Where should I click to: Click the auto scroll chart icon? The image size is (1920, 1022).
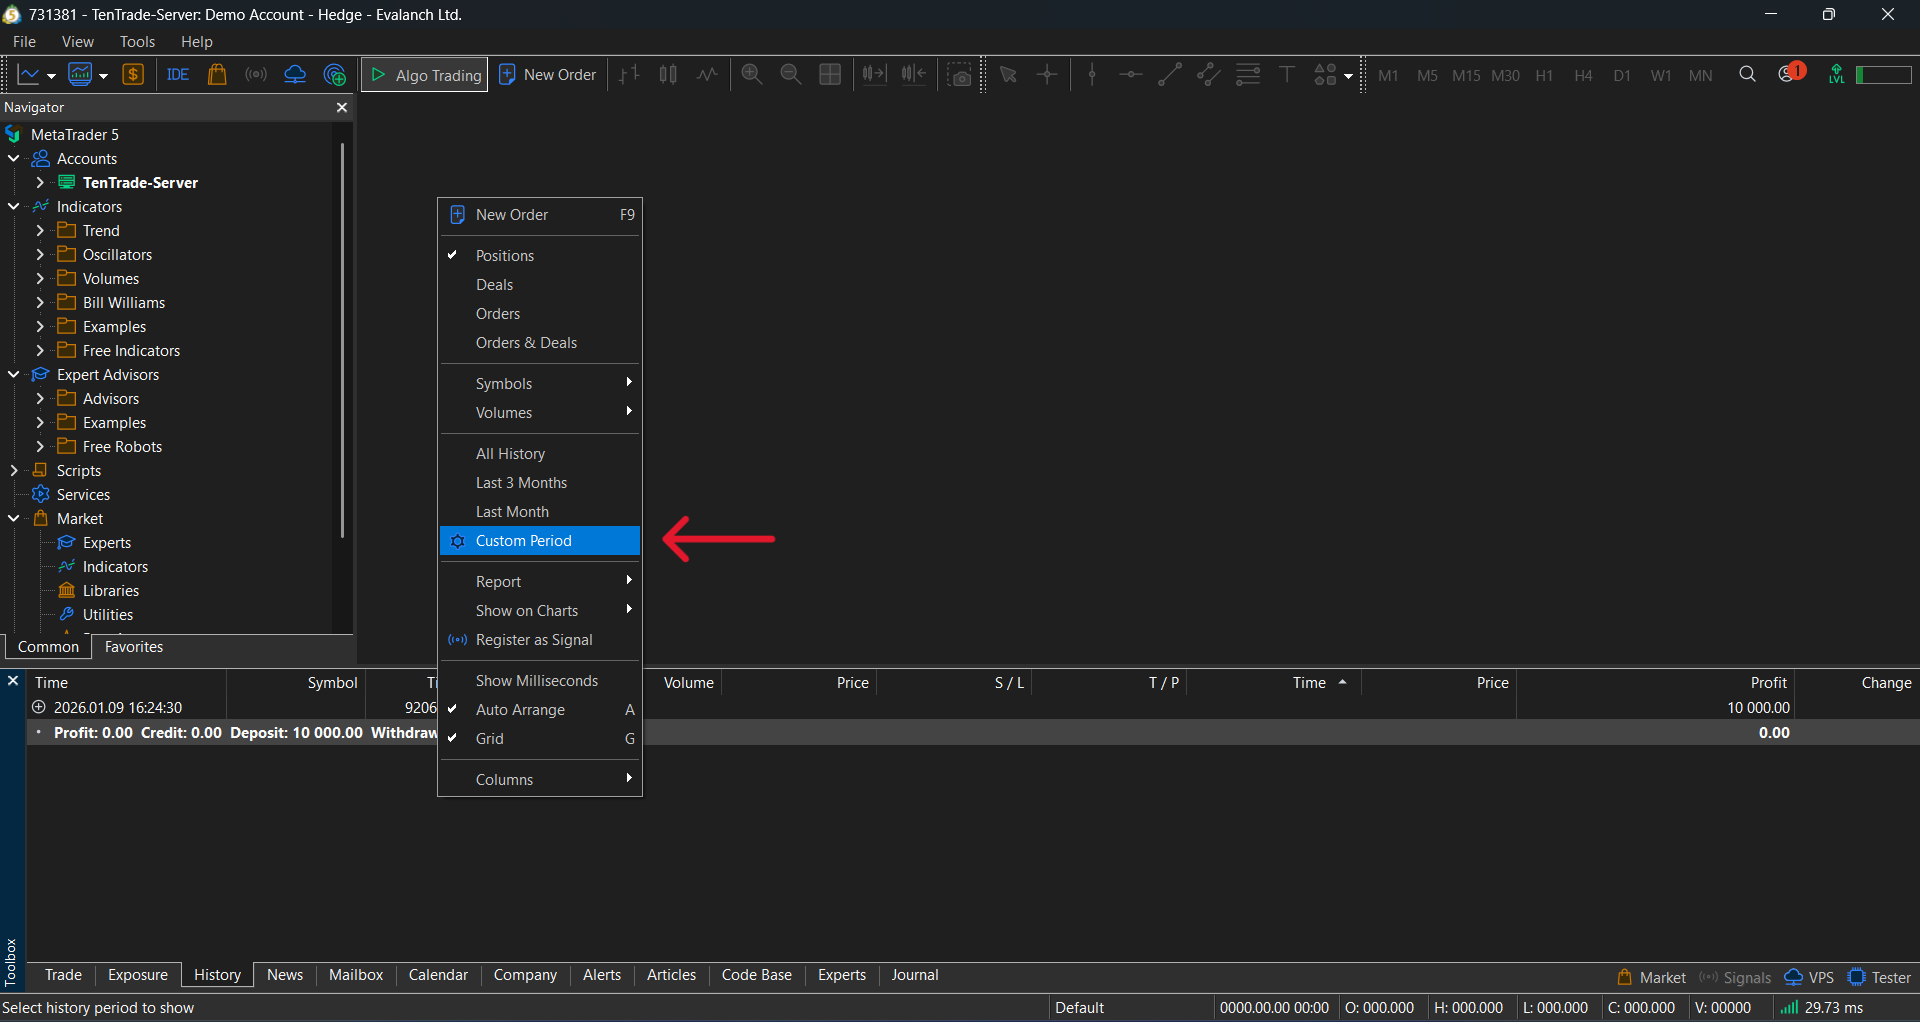coord(875,75)
